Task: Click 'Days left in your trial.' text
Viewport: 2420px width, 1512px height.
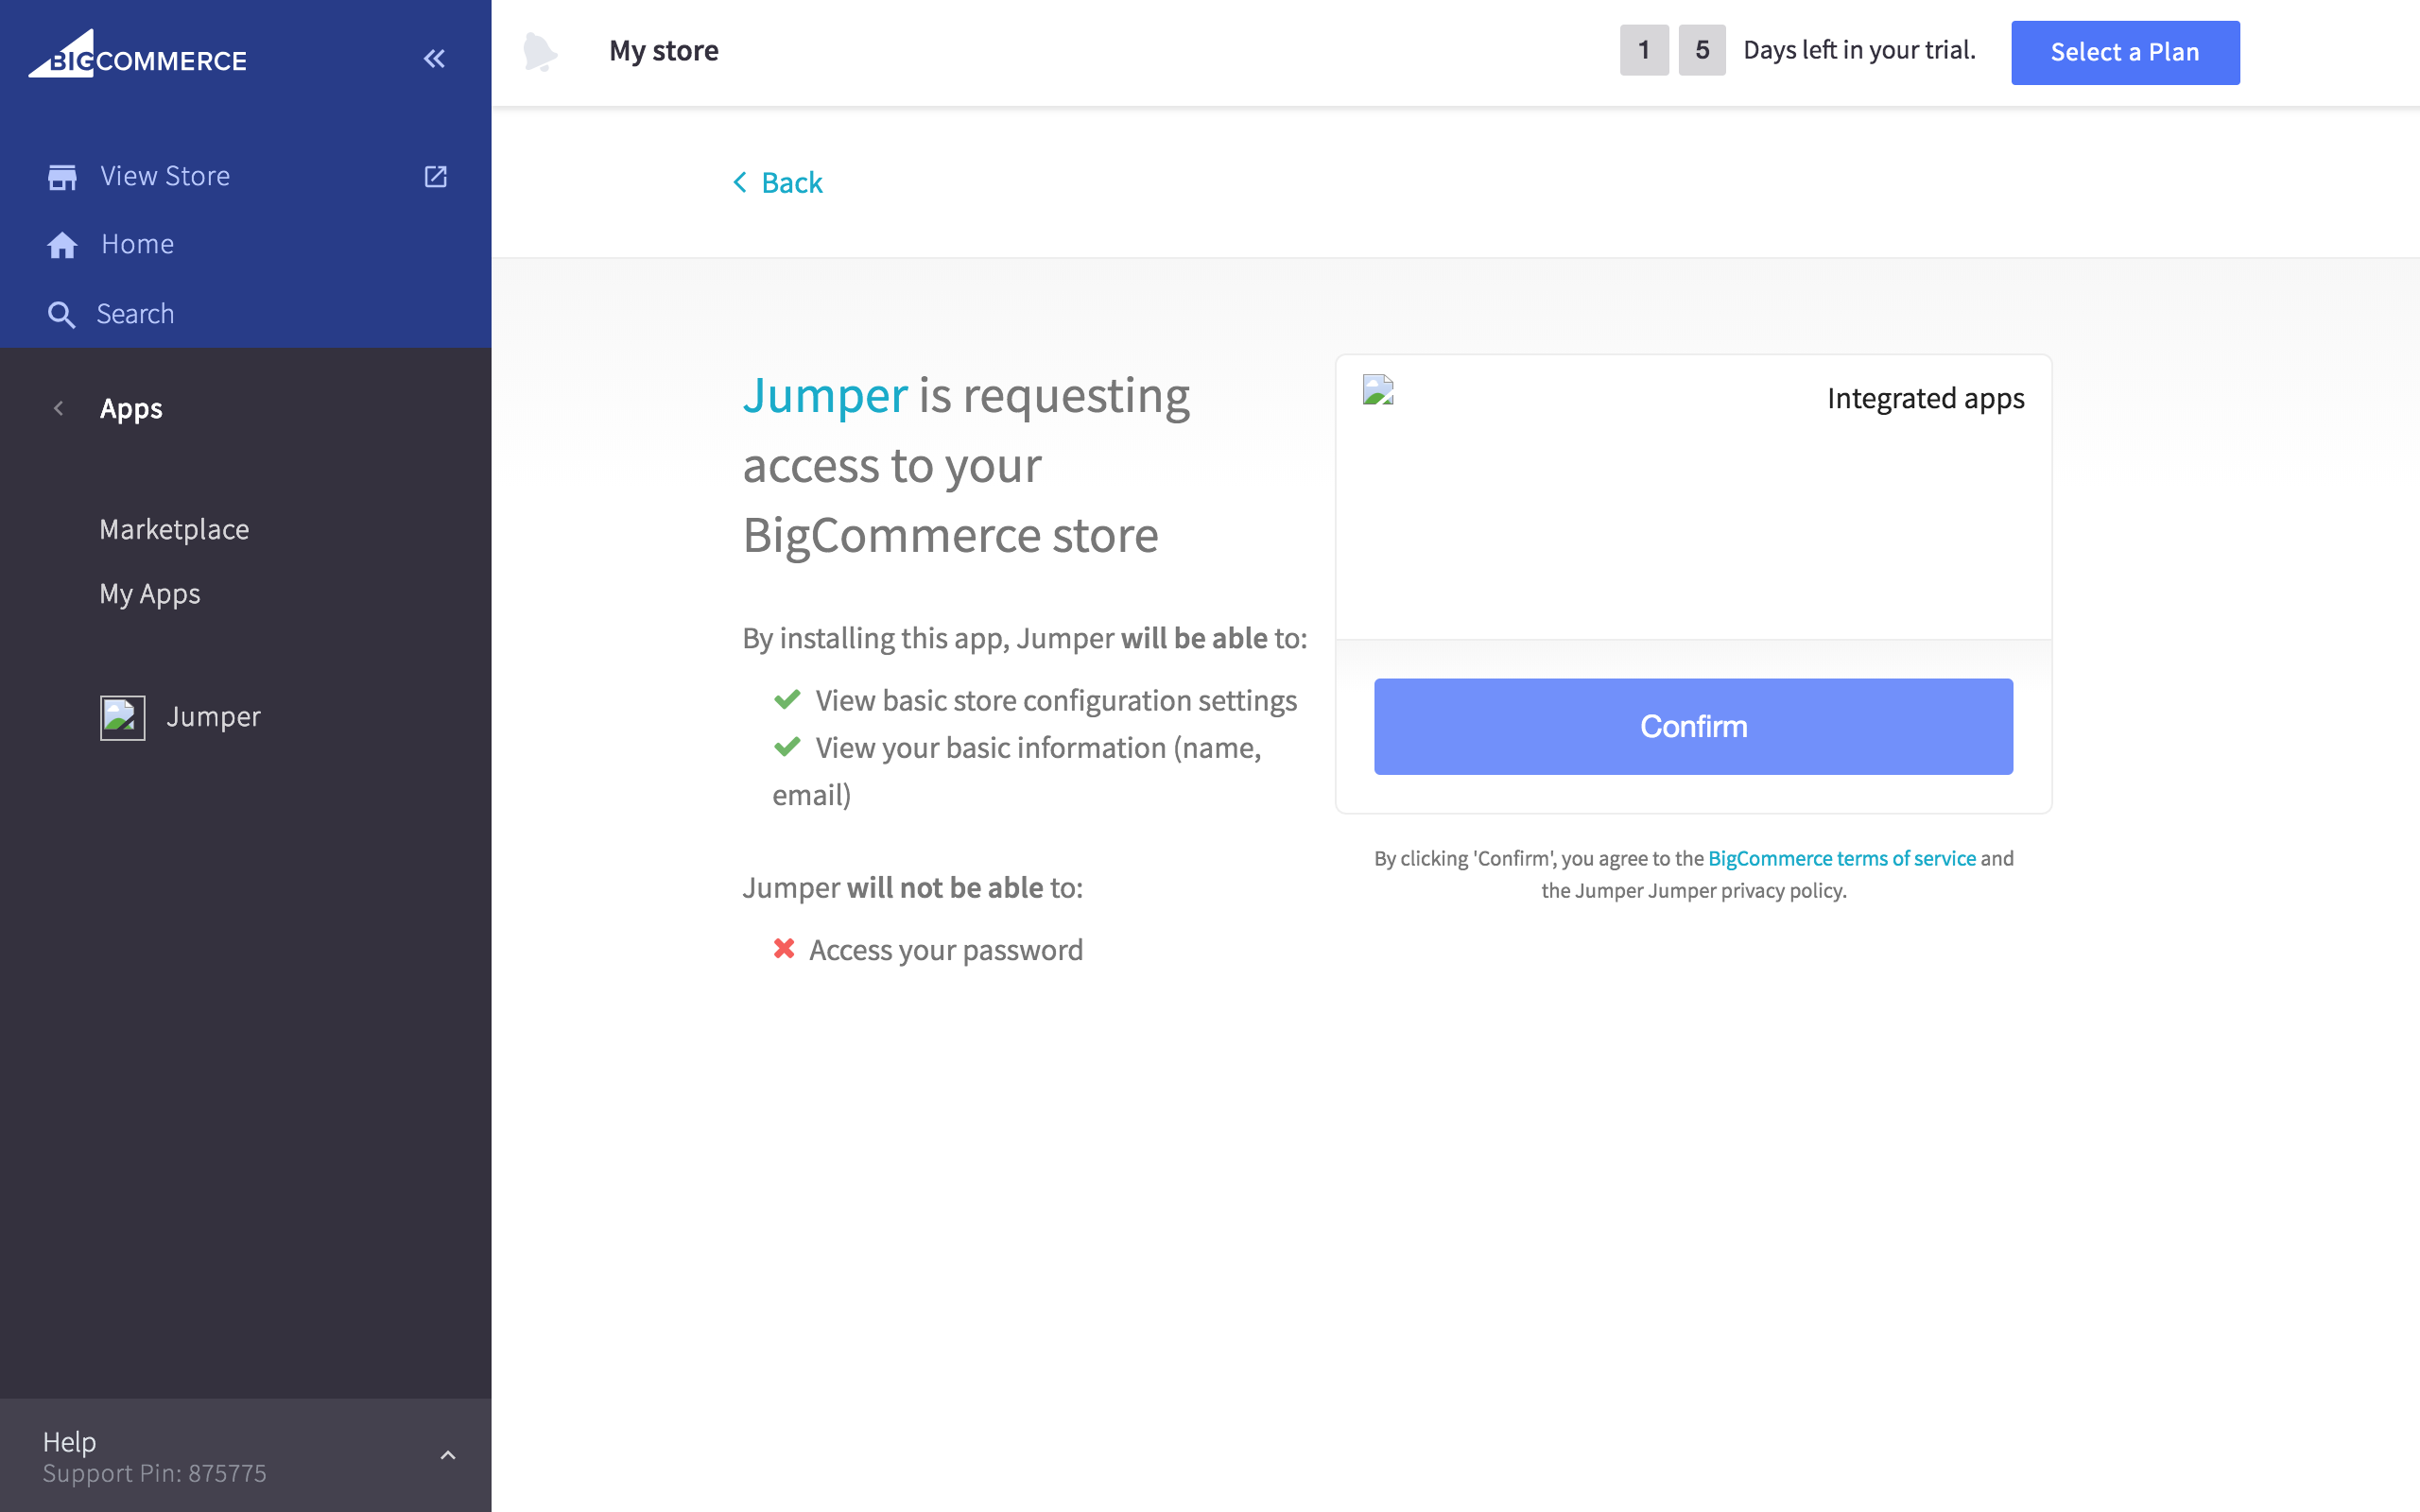Action: click(x=1859, y=50)
